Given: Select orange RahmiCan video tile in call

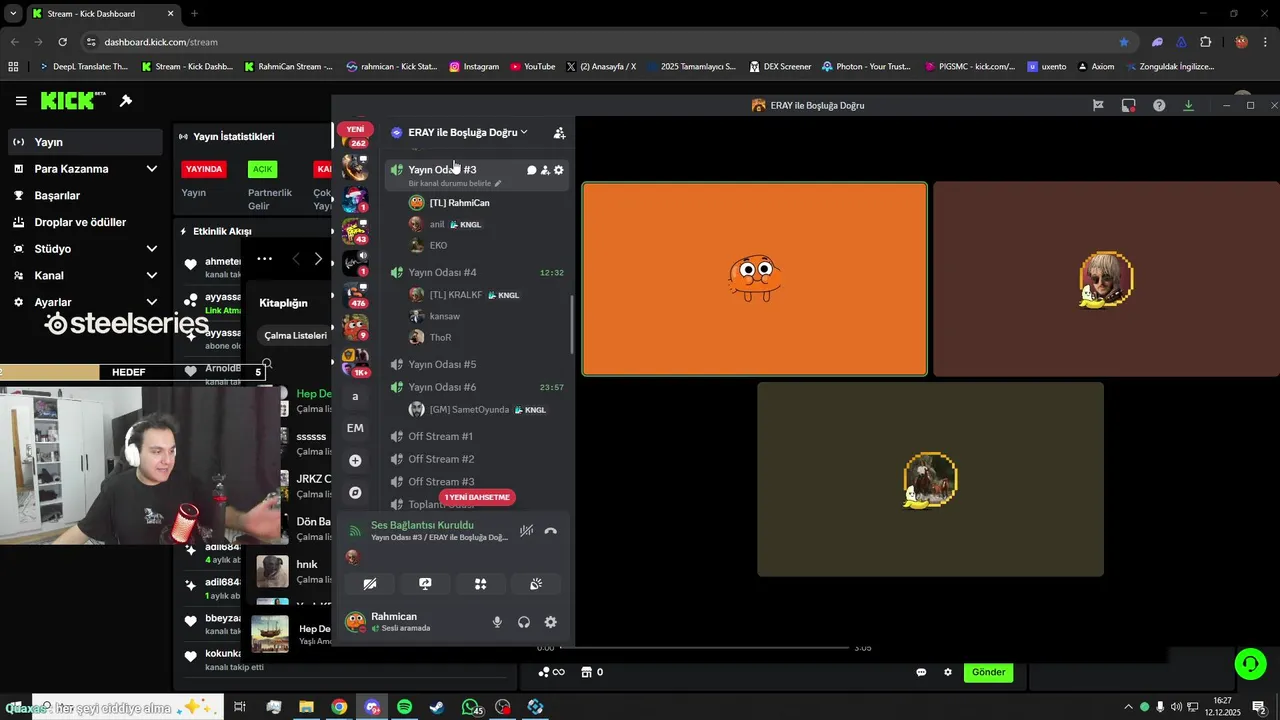Looking at the screenshot, I should [755, 279].
